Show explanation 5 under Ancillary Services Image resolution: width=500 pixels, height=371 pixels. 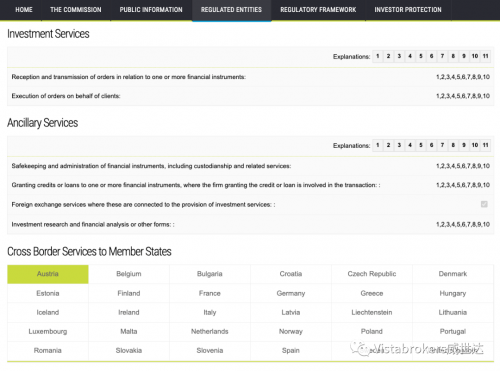[x=421, y=145]
